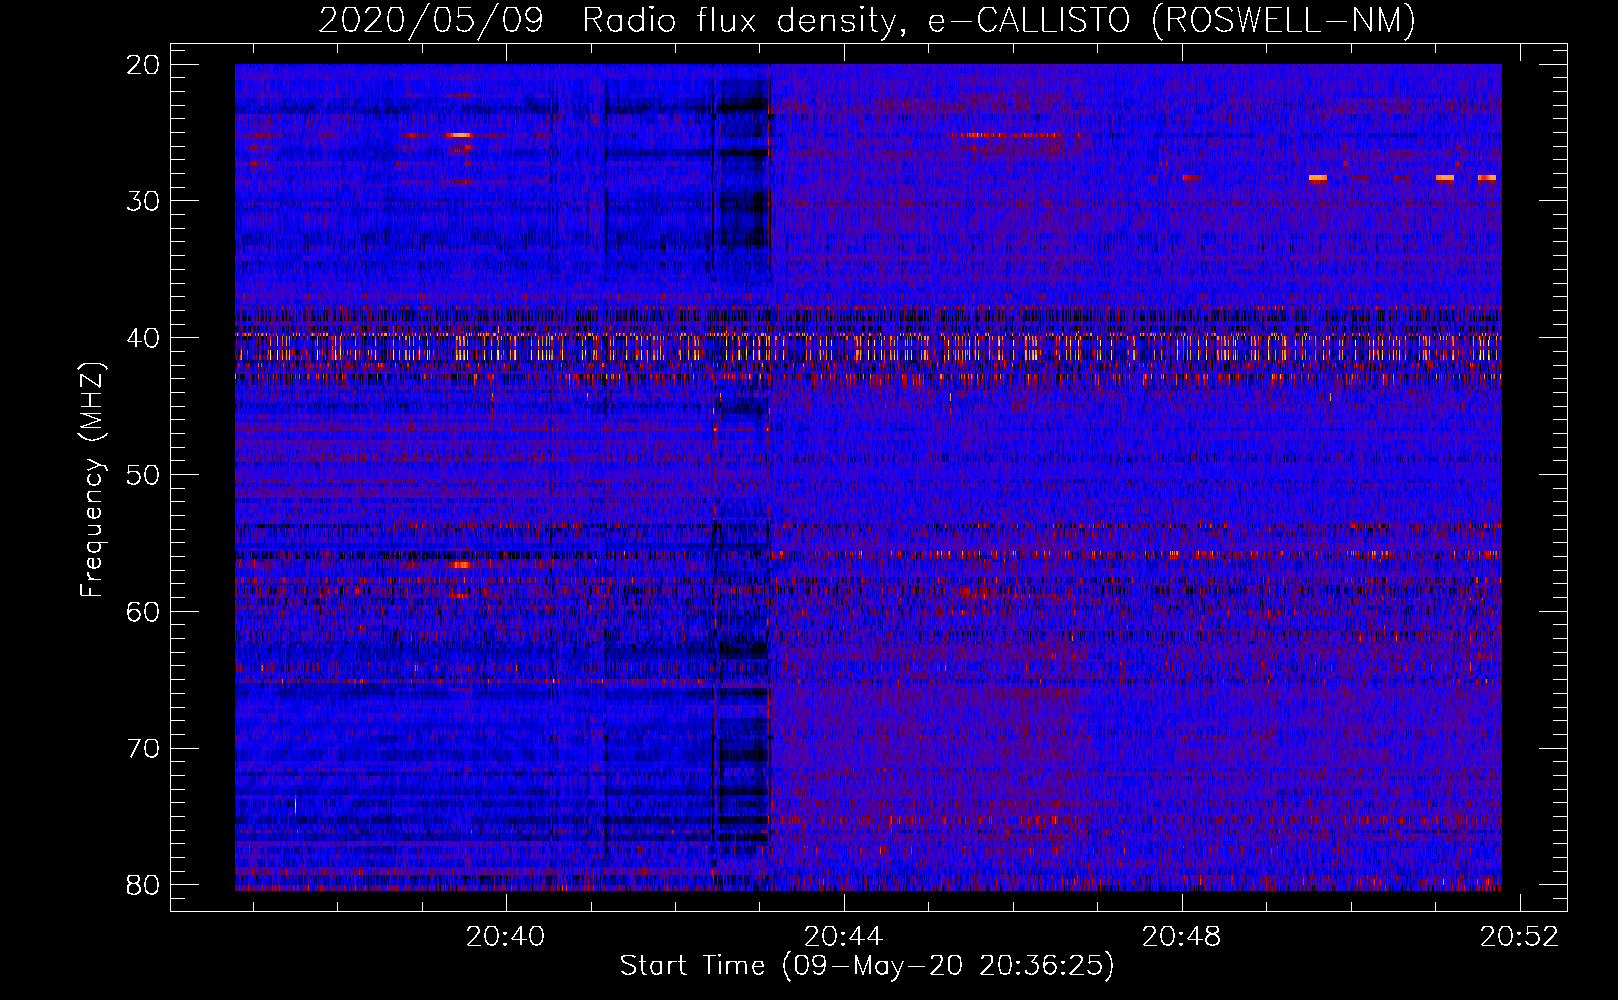Select the 40 MHz frequency tick label
The width and height of the screenshot is (1618, 1000).
coord(144,338)
